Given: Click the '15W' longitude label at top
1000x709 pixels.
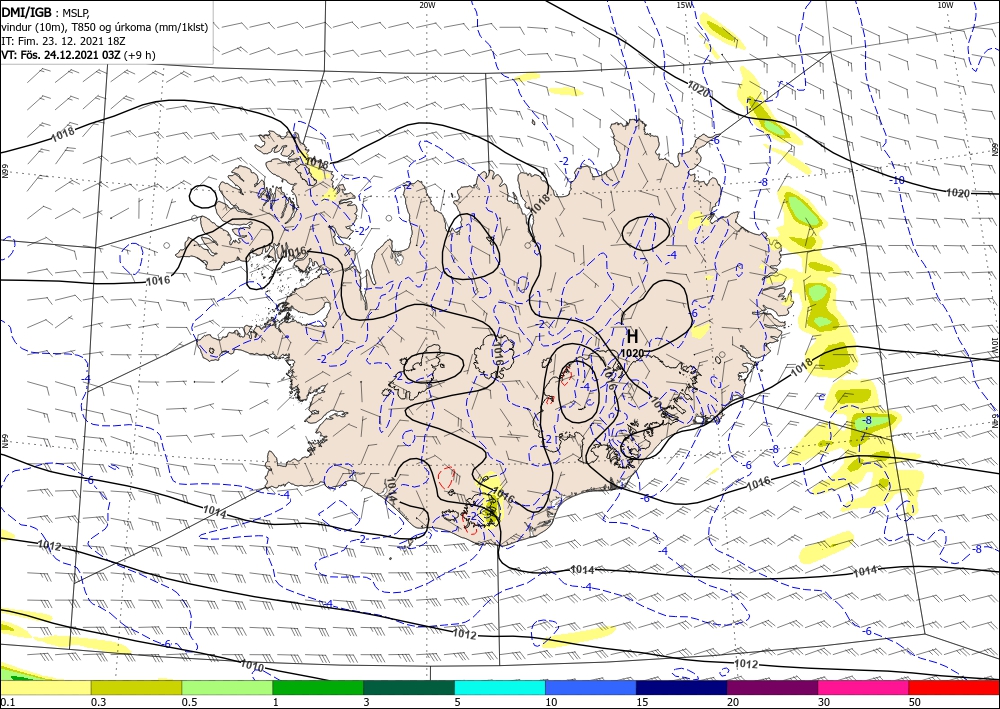Looking at the screenshot, I should click(x=684, y=5).
